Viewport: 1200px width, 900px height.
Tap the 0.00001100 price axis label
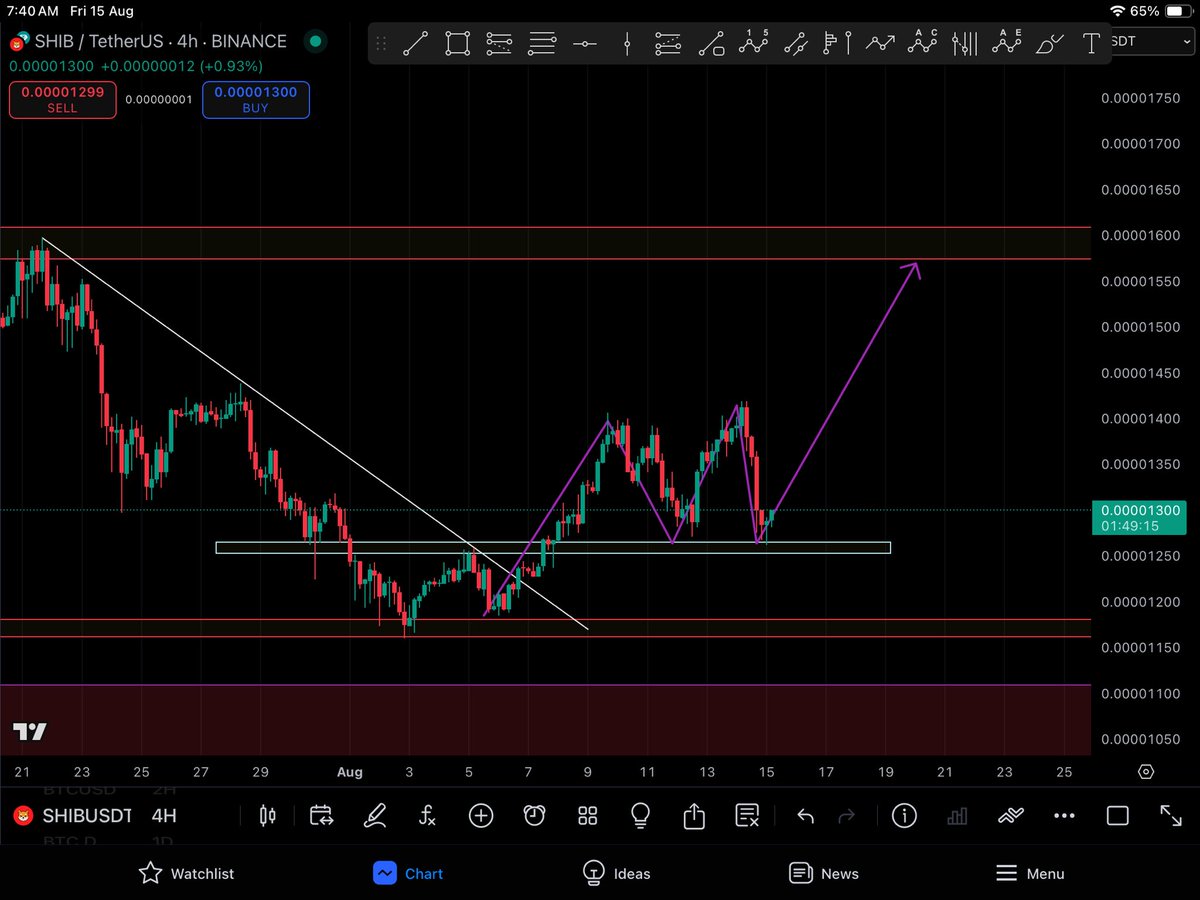point(1140,694)
